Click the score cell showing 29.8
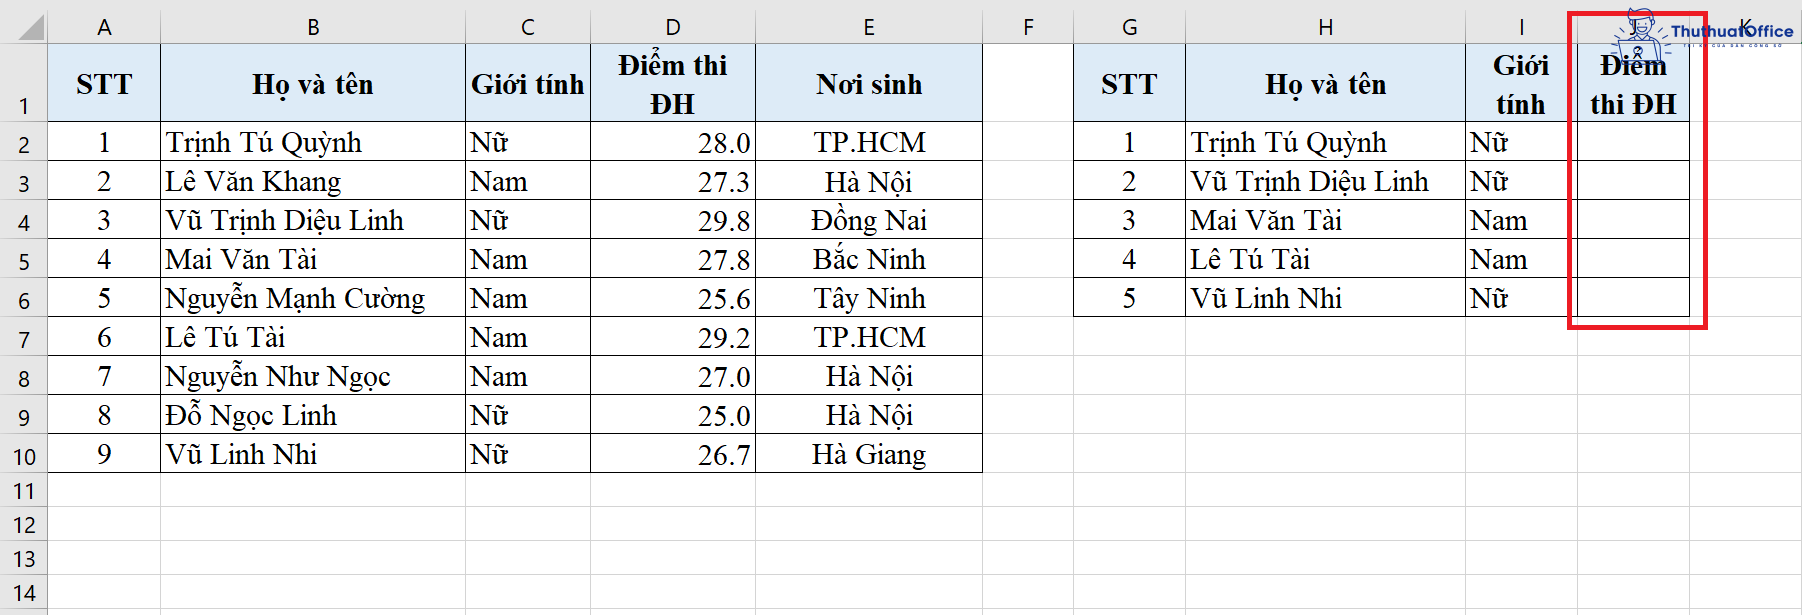 pyautogui.click(x=673, y=221)
